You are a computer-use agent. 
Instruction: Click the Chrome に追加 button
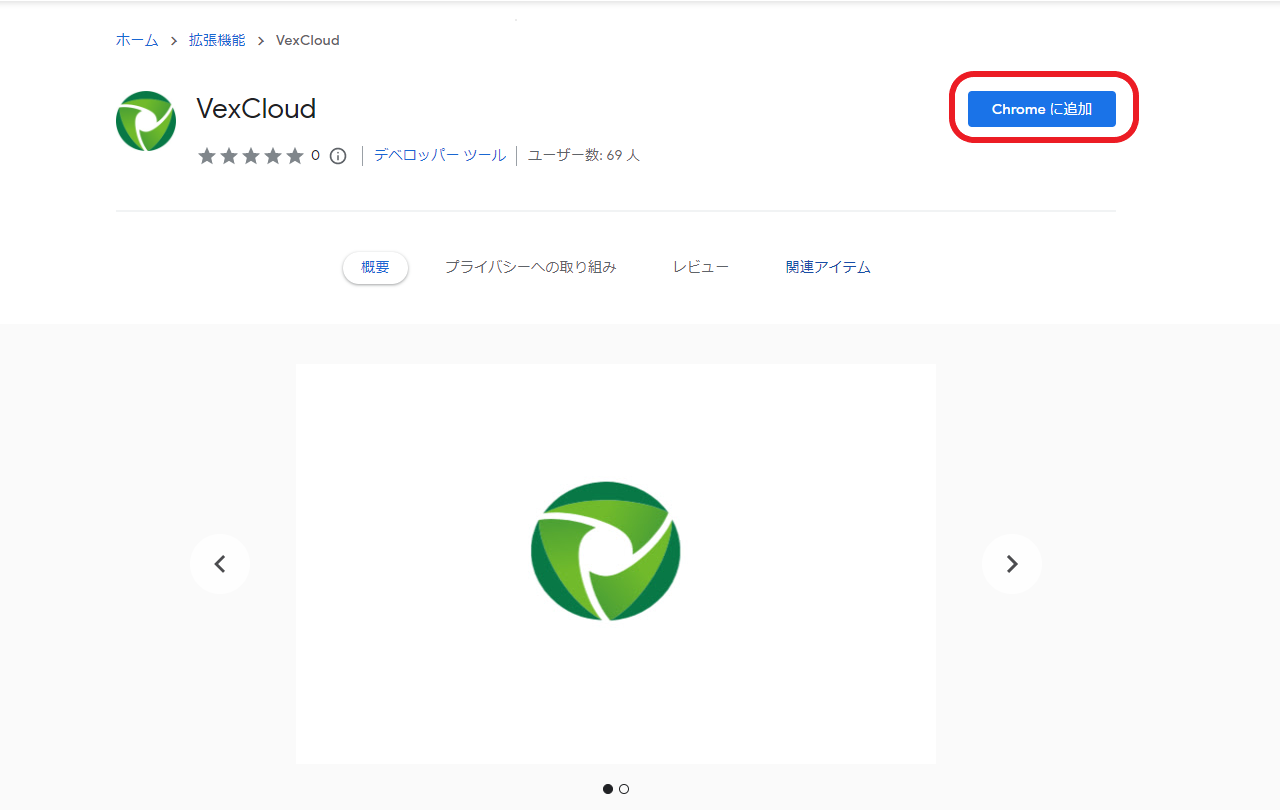tap(1042, 109)
